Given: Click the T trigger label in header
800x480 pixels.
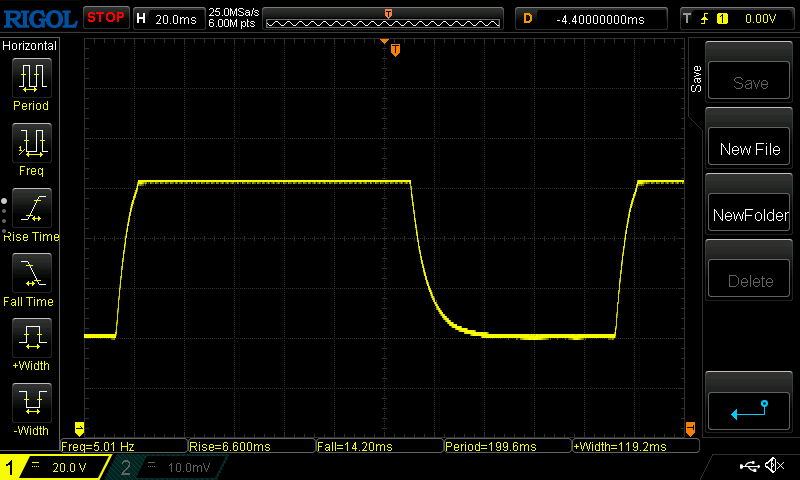Looking at the screenshot, I should point(687,19).
